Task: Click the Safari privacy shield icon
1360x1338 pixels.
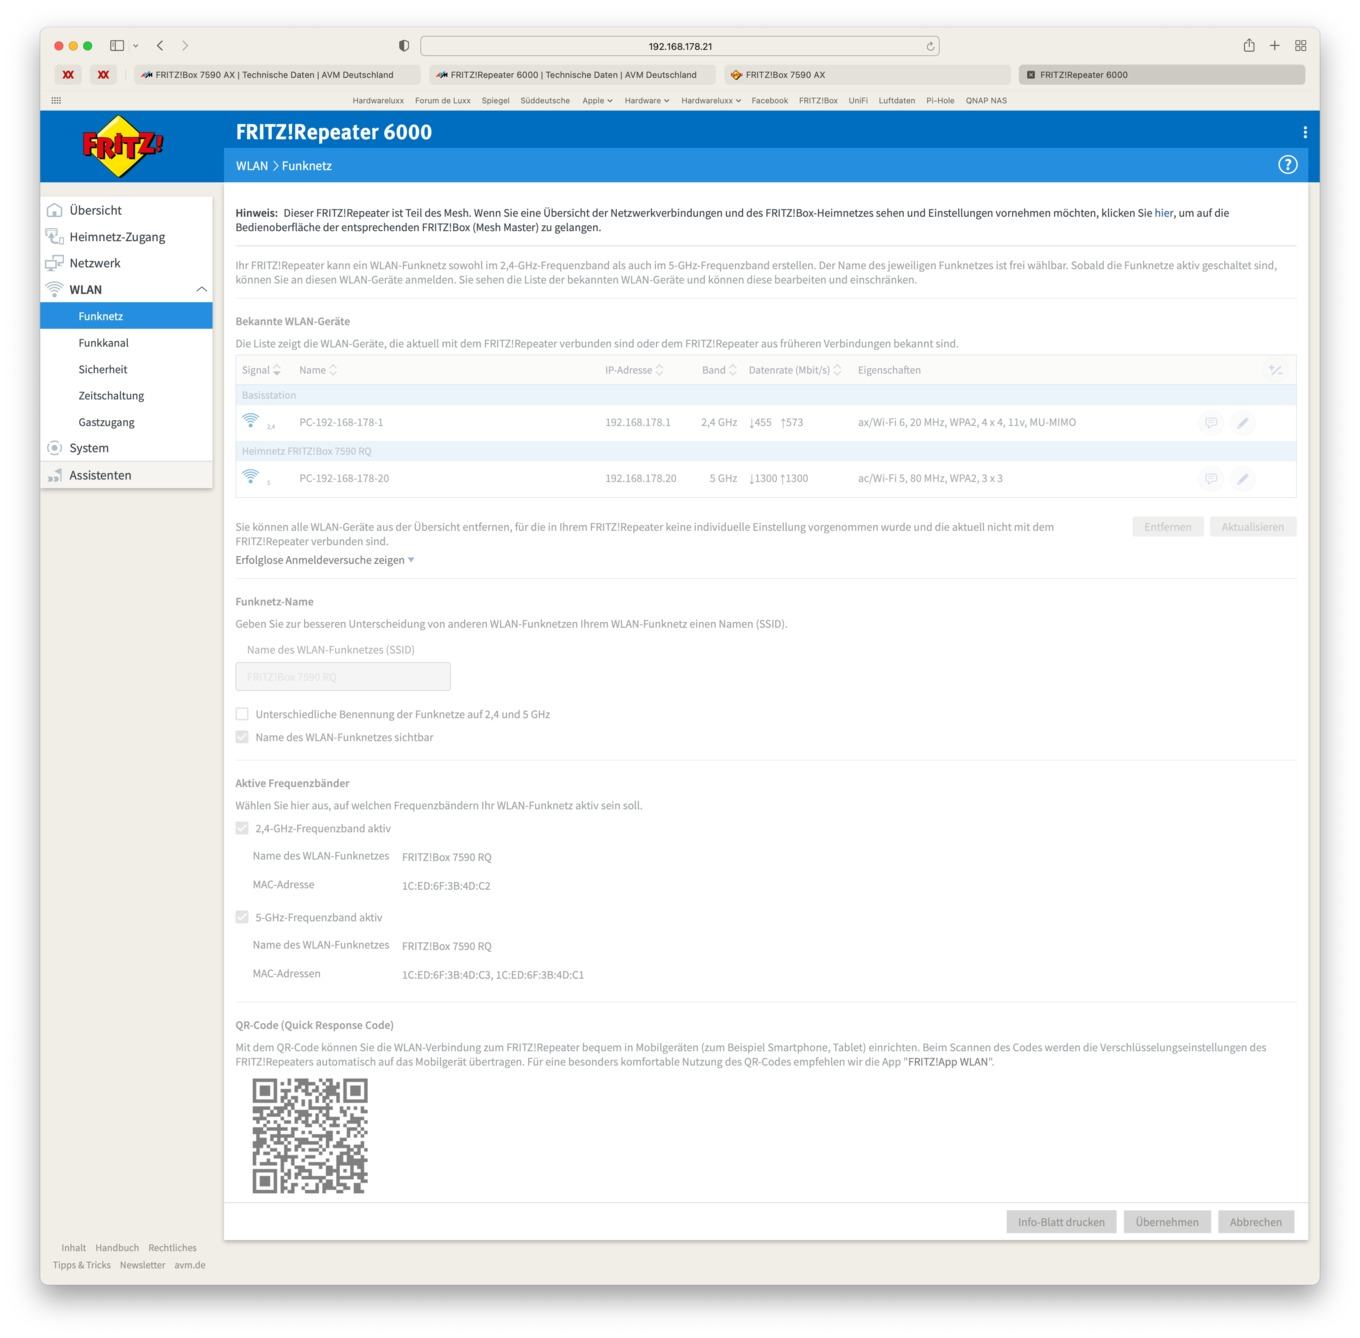Action: click(404, 45)
